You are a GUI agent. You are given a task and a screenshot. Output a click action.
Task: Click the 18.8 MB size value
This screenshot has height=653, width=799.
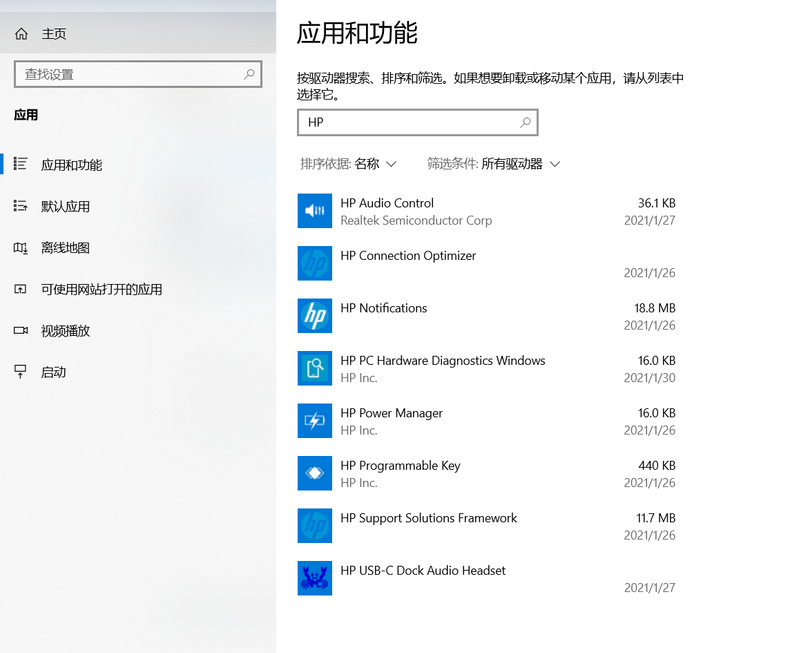[655, 308]
